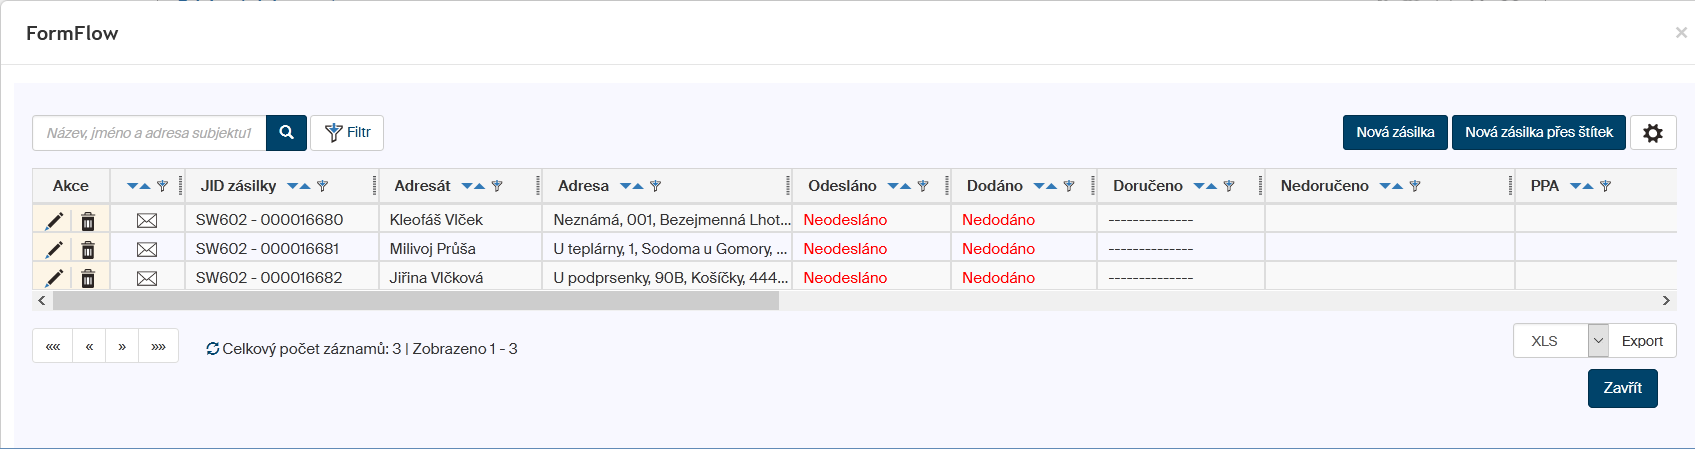Click the Nová zásilka button

[1394, 133]
